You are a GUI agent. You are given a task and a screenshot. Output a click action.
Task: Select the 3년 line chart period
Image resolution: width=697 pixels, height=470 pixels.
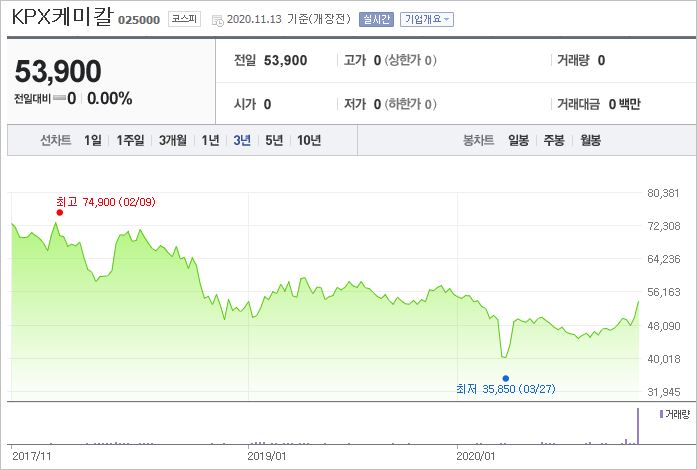[242, 141]
